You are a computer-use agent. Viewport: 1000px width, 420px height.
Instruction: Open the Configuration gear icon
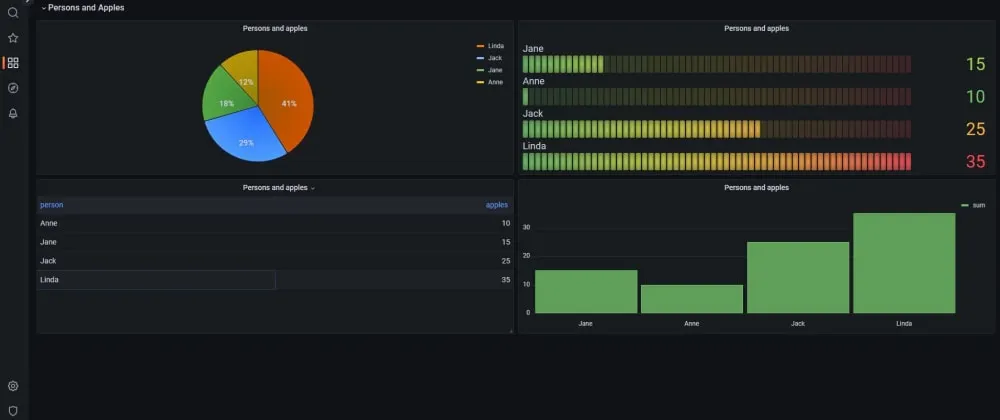(13, 386)
